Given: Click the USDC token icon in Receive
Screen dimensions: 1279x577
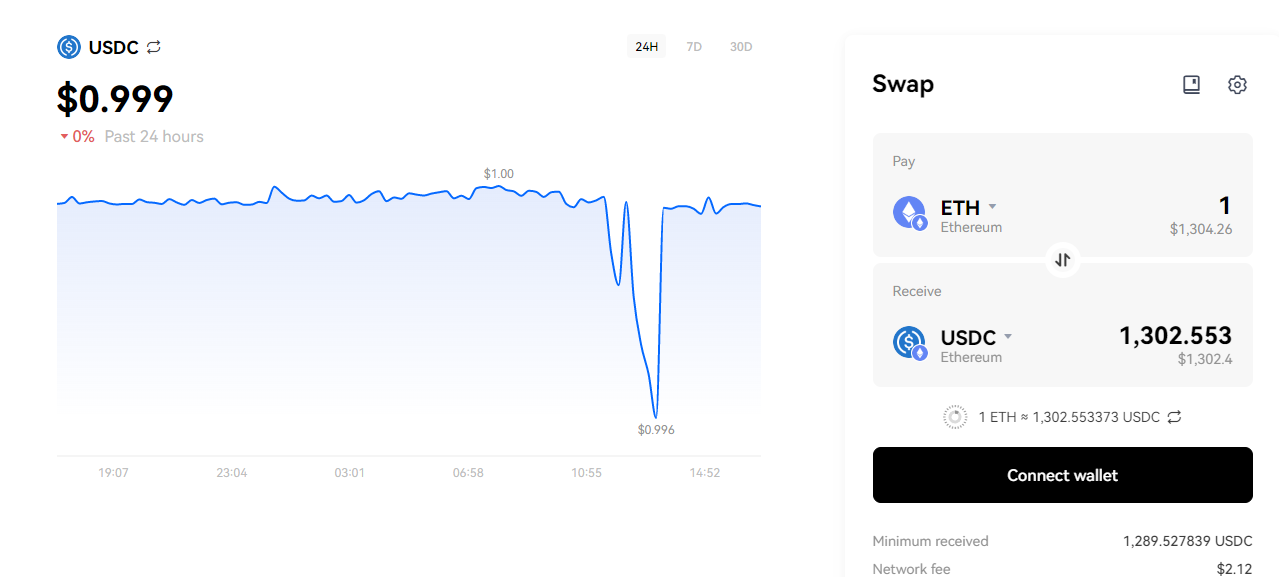Looking at the screenshot, I should click(910, 343).
